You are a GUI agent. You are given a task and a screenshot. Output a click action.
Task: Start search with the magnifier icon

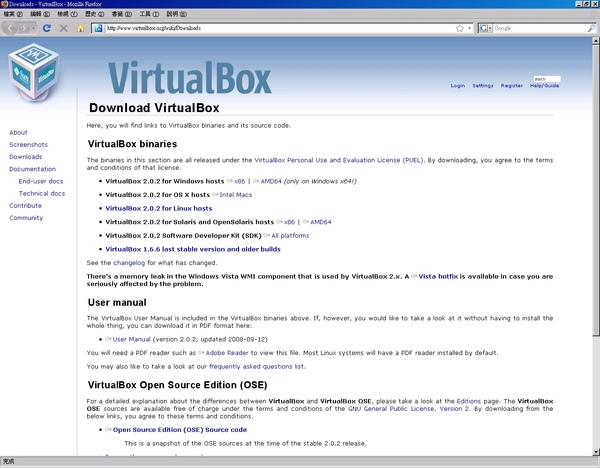click(x=591, y=28)
